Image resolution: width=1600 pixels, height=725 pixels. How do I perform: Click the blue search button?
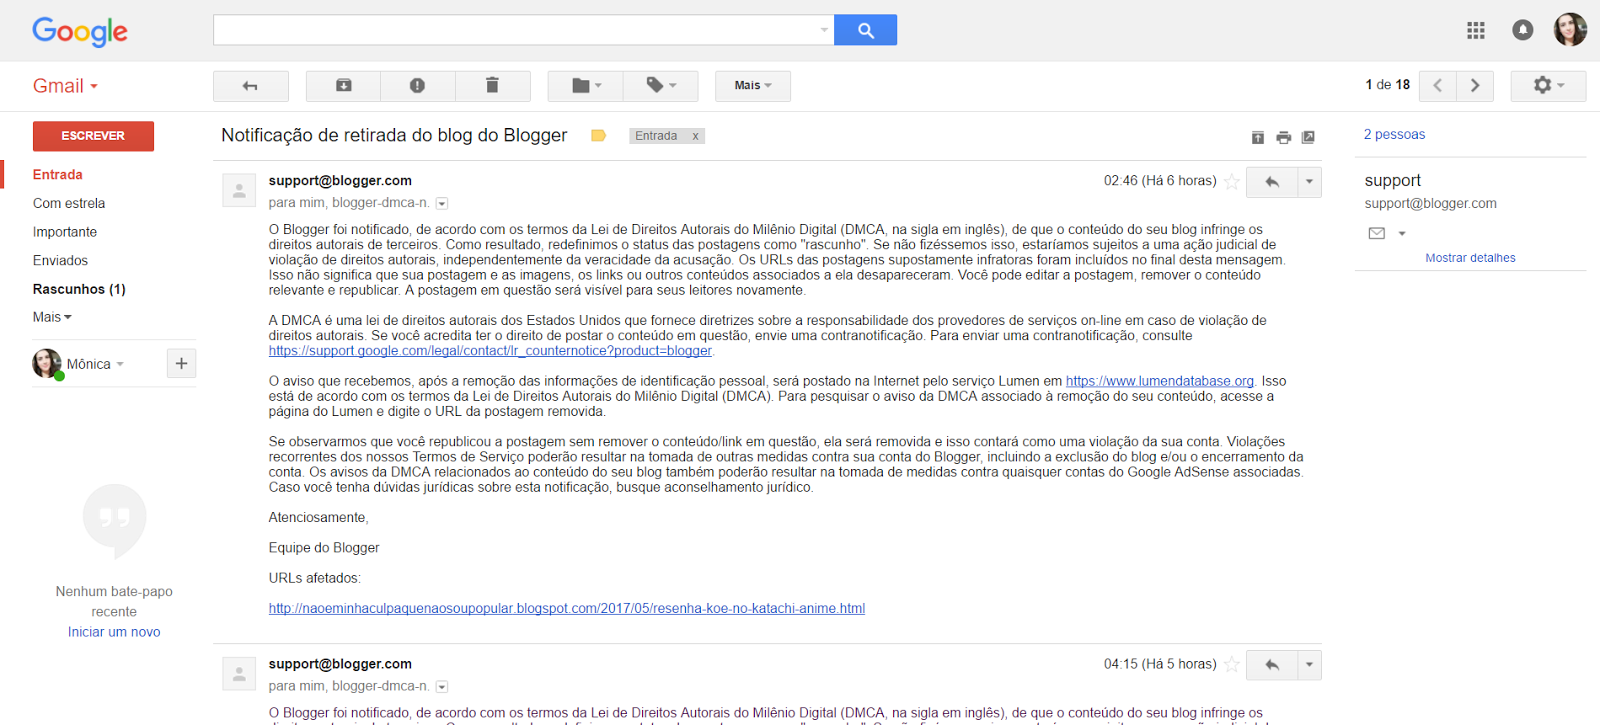coord(865,30)
